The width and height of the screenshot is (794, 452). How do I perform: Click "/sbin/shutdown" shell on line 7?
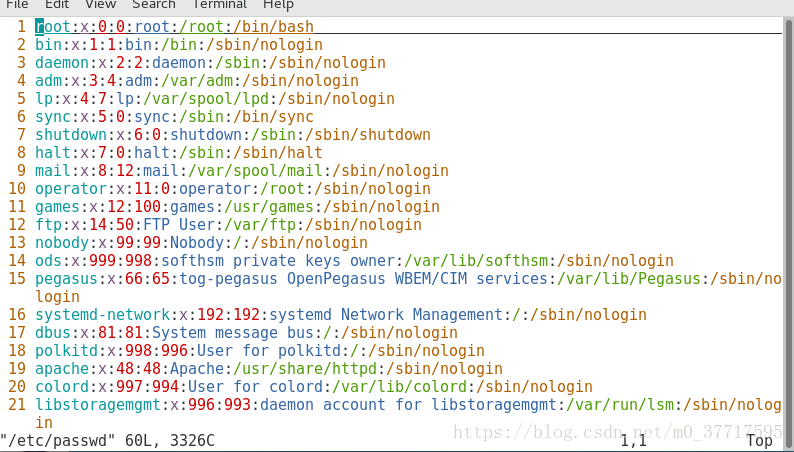368,135
